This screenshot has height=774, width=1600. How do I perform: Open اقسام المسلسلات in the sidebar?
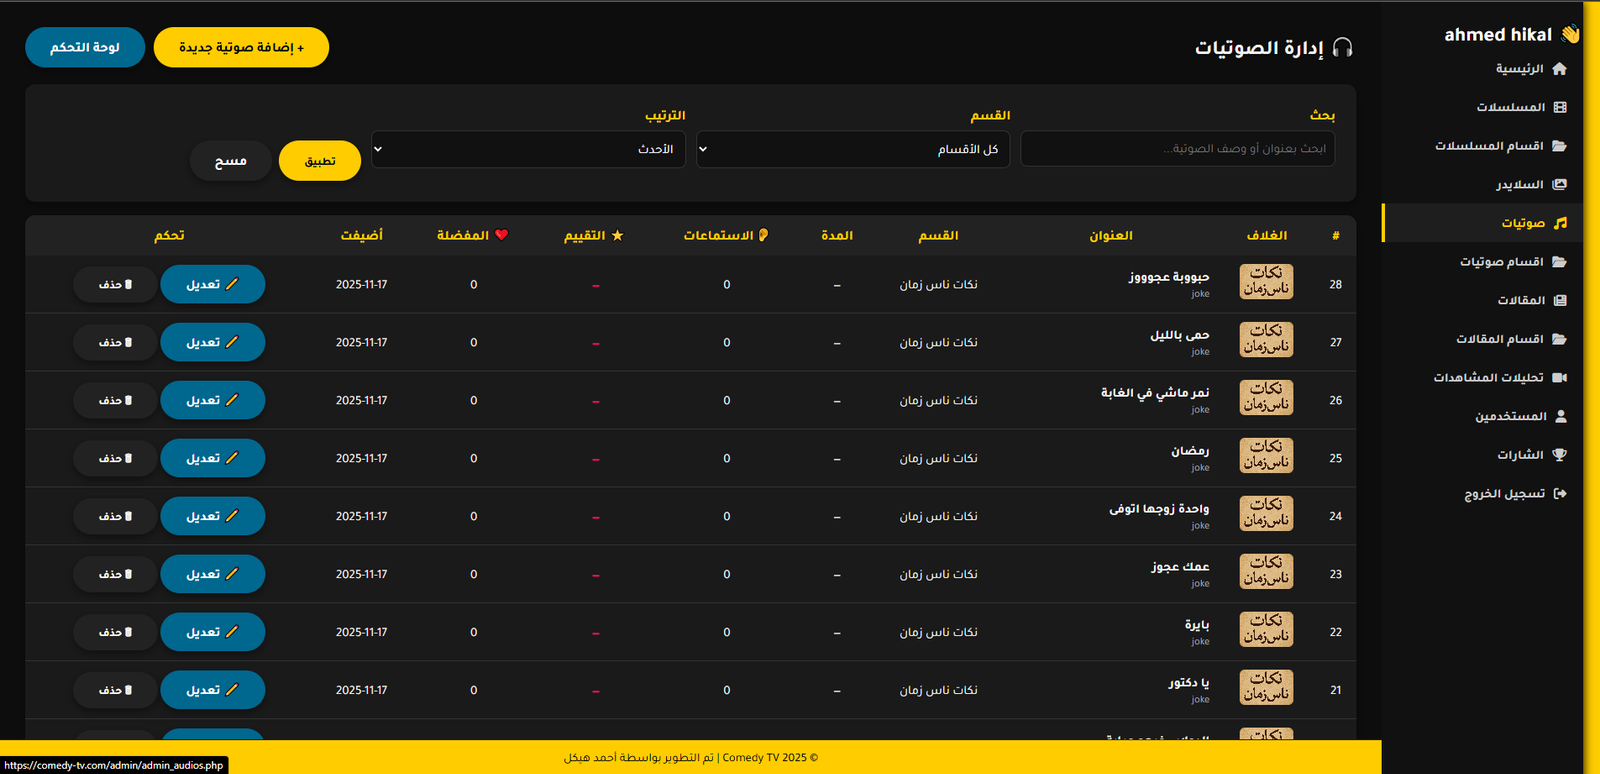point(1489,146)
